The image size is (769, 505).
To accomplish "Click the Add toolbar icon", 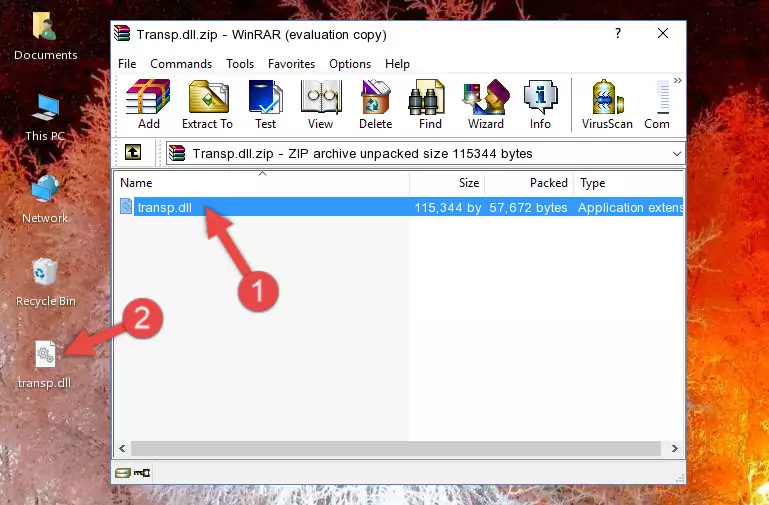I will click(x=148, y=104).
